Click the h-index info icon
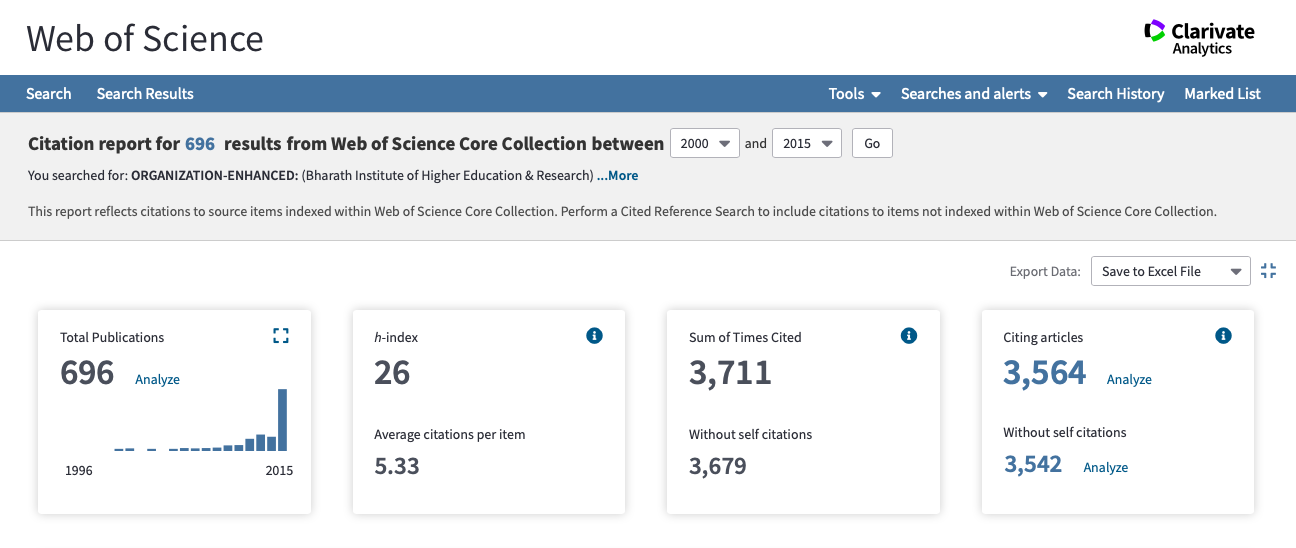 pyautogui.click(x=594, y=336)
